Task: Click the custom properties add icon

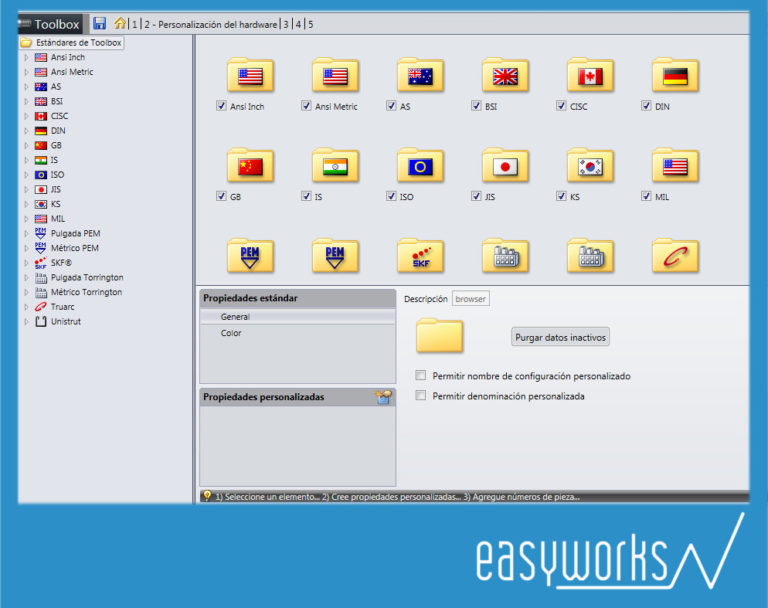Action: pos(384,397)
